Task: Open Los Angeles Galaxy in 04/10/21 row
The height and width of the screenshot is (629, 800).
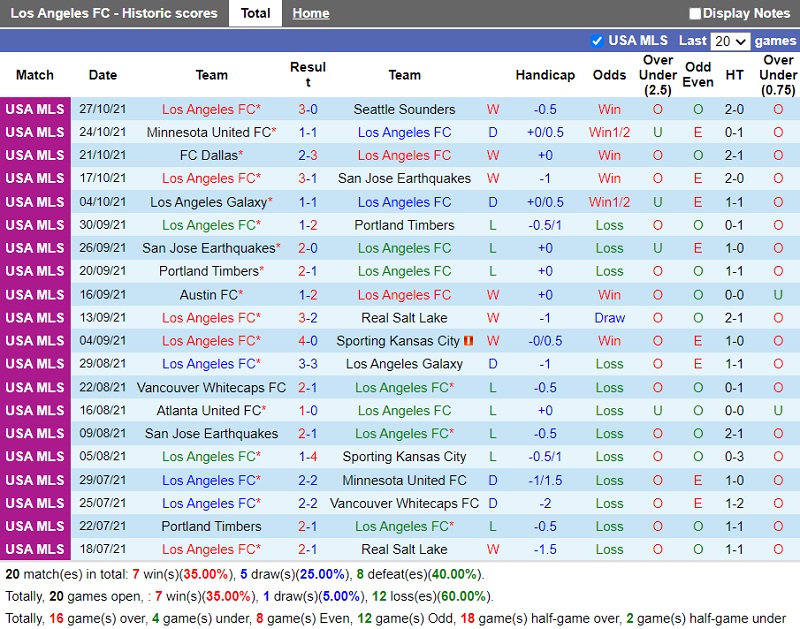Action: coord(208,202)
